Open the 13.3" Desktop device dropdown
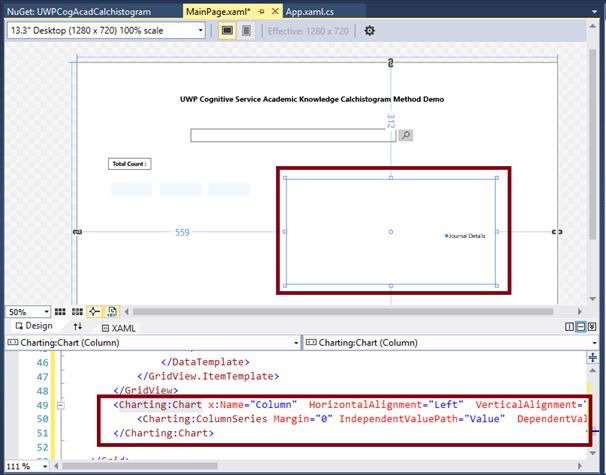Viewport: 606px width, 475px height. click(x=106, y=31)
